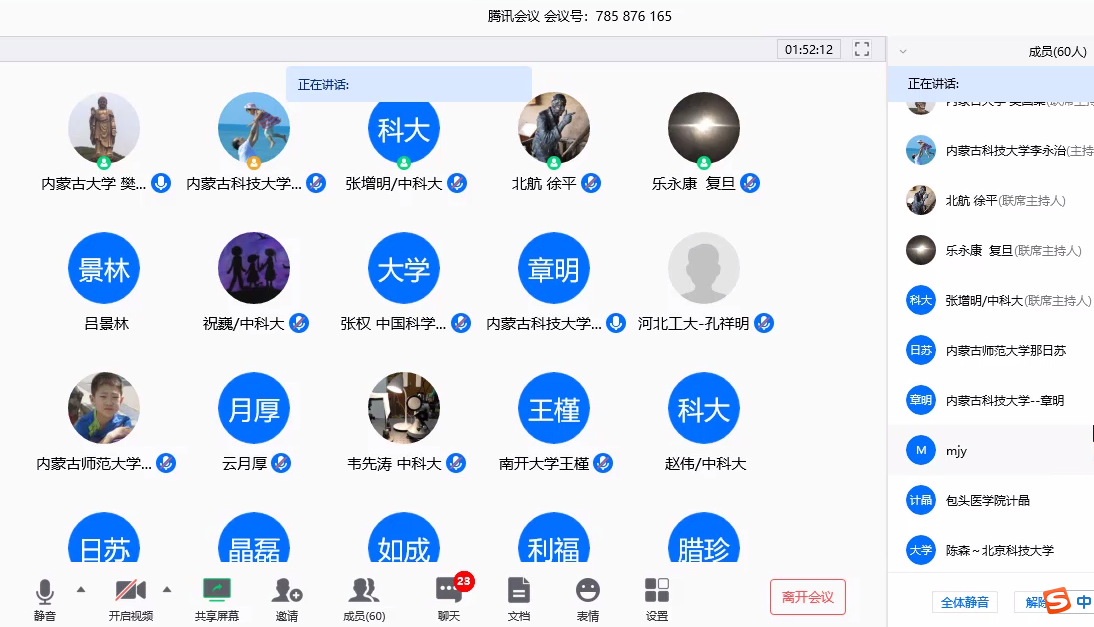Click the 邀请 invite icon
Screen dimensions: 1094x627
(x=287, y=596)
